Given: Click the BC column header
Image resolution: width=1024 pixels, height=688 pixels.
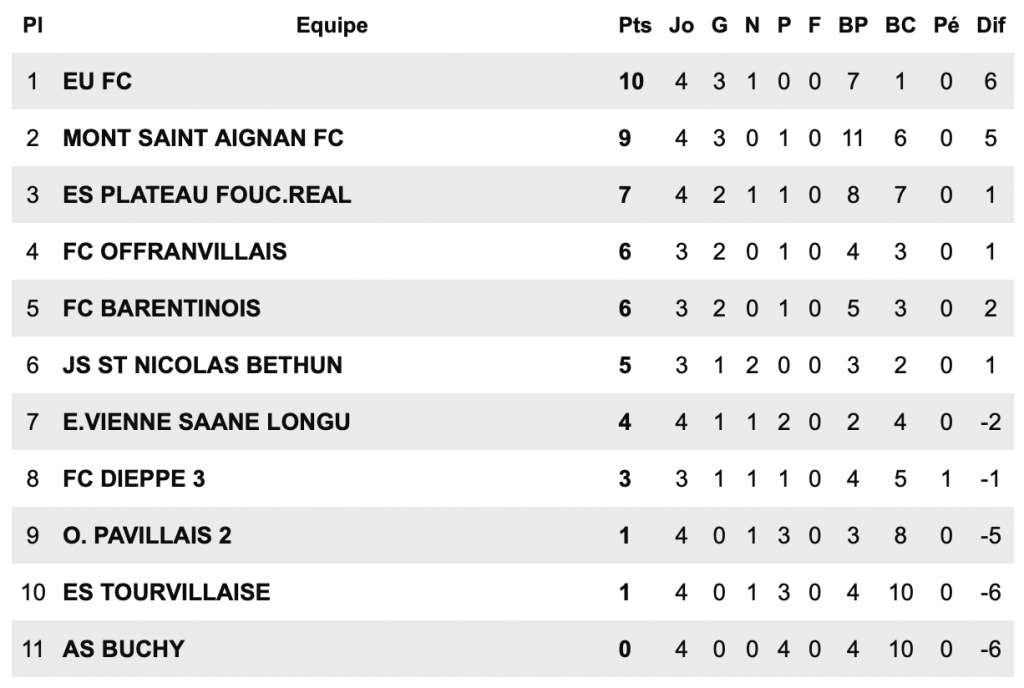Looking at the screenshot, I should tap(900, 26).
